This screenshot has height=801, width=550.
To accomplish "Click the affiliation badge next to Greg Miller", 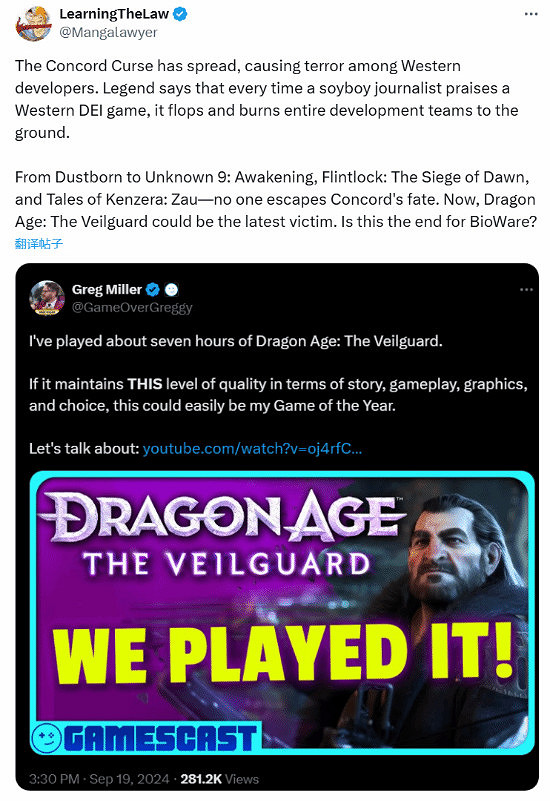I will 172,290.
